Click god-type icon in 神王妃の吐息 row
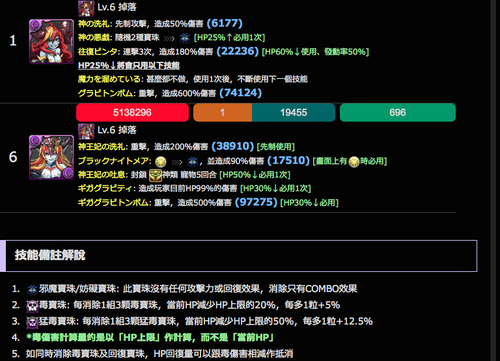500x361 pixels. coord(155,175)
